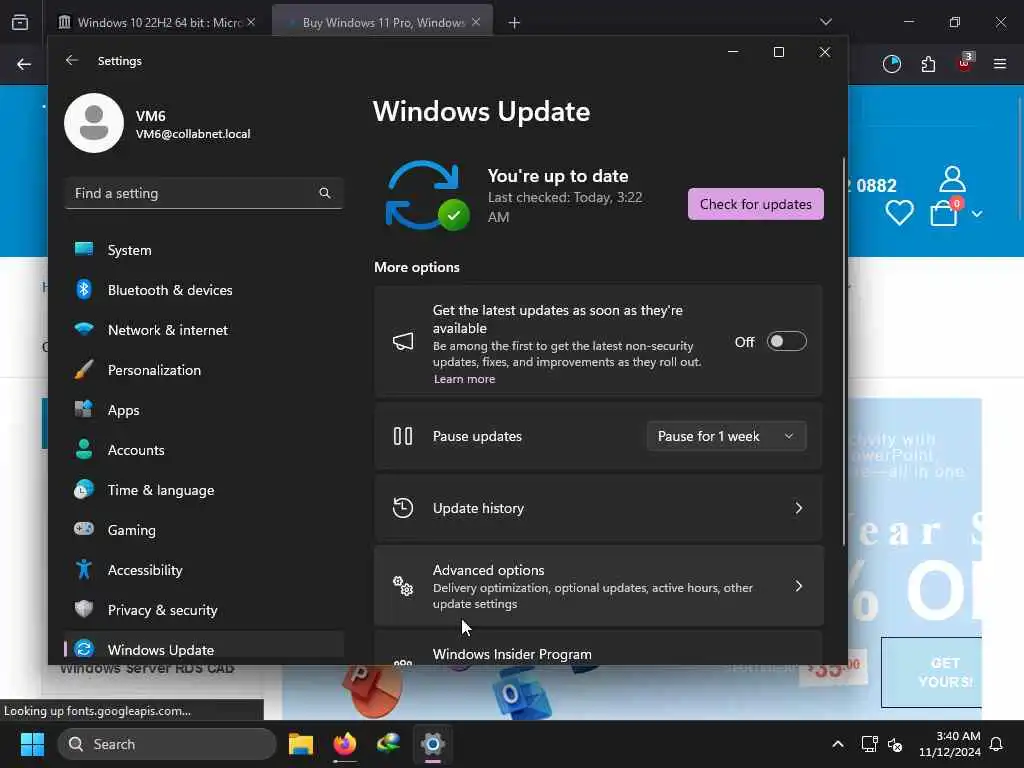Click the Settings back arrow
The image size is (1024, 768).
72,60
